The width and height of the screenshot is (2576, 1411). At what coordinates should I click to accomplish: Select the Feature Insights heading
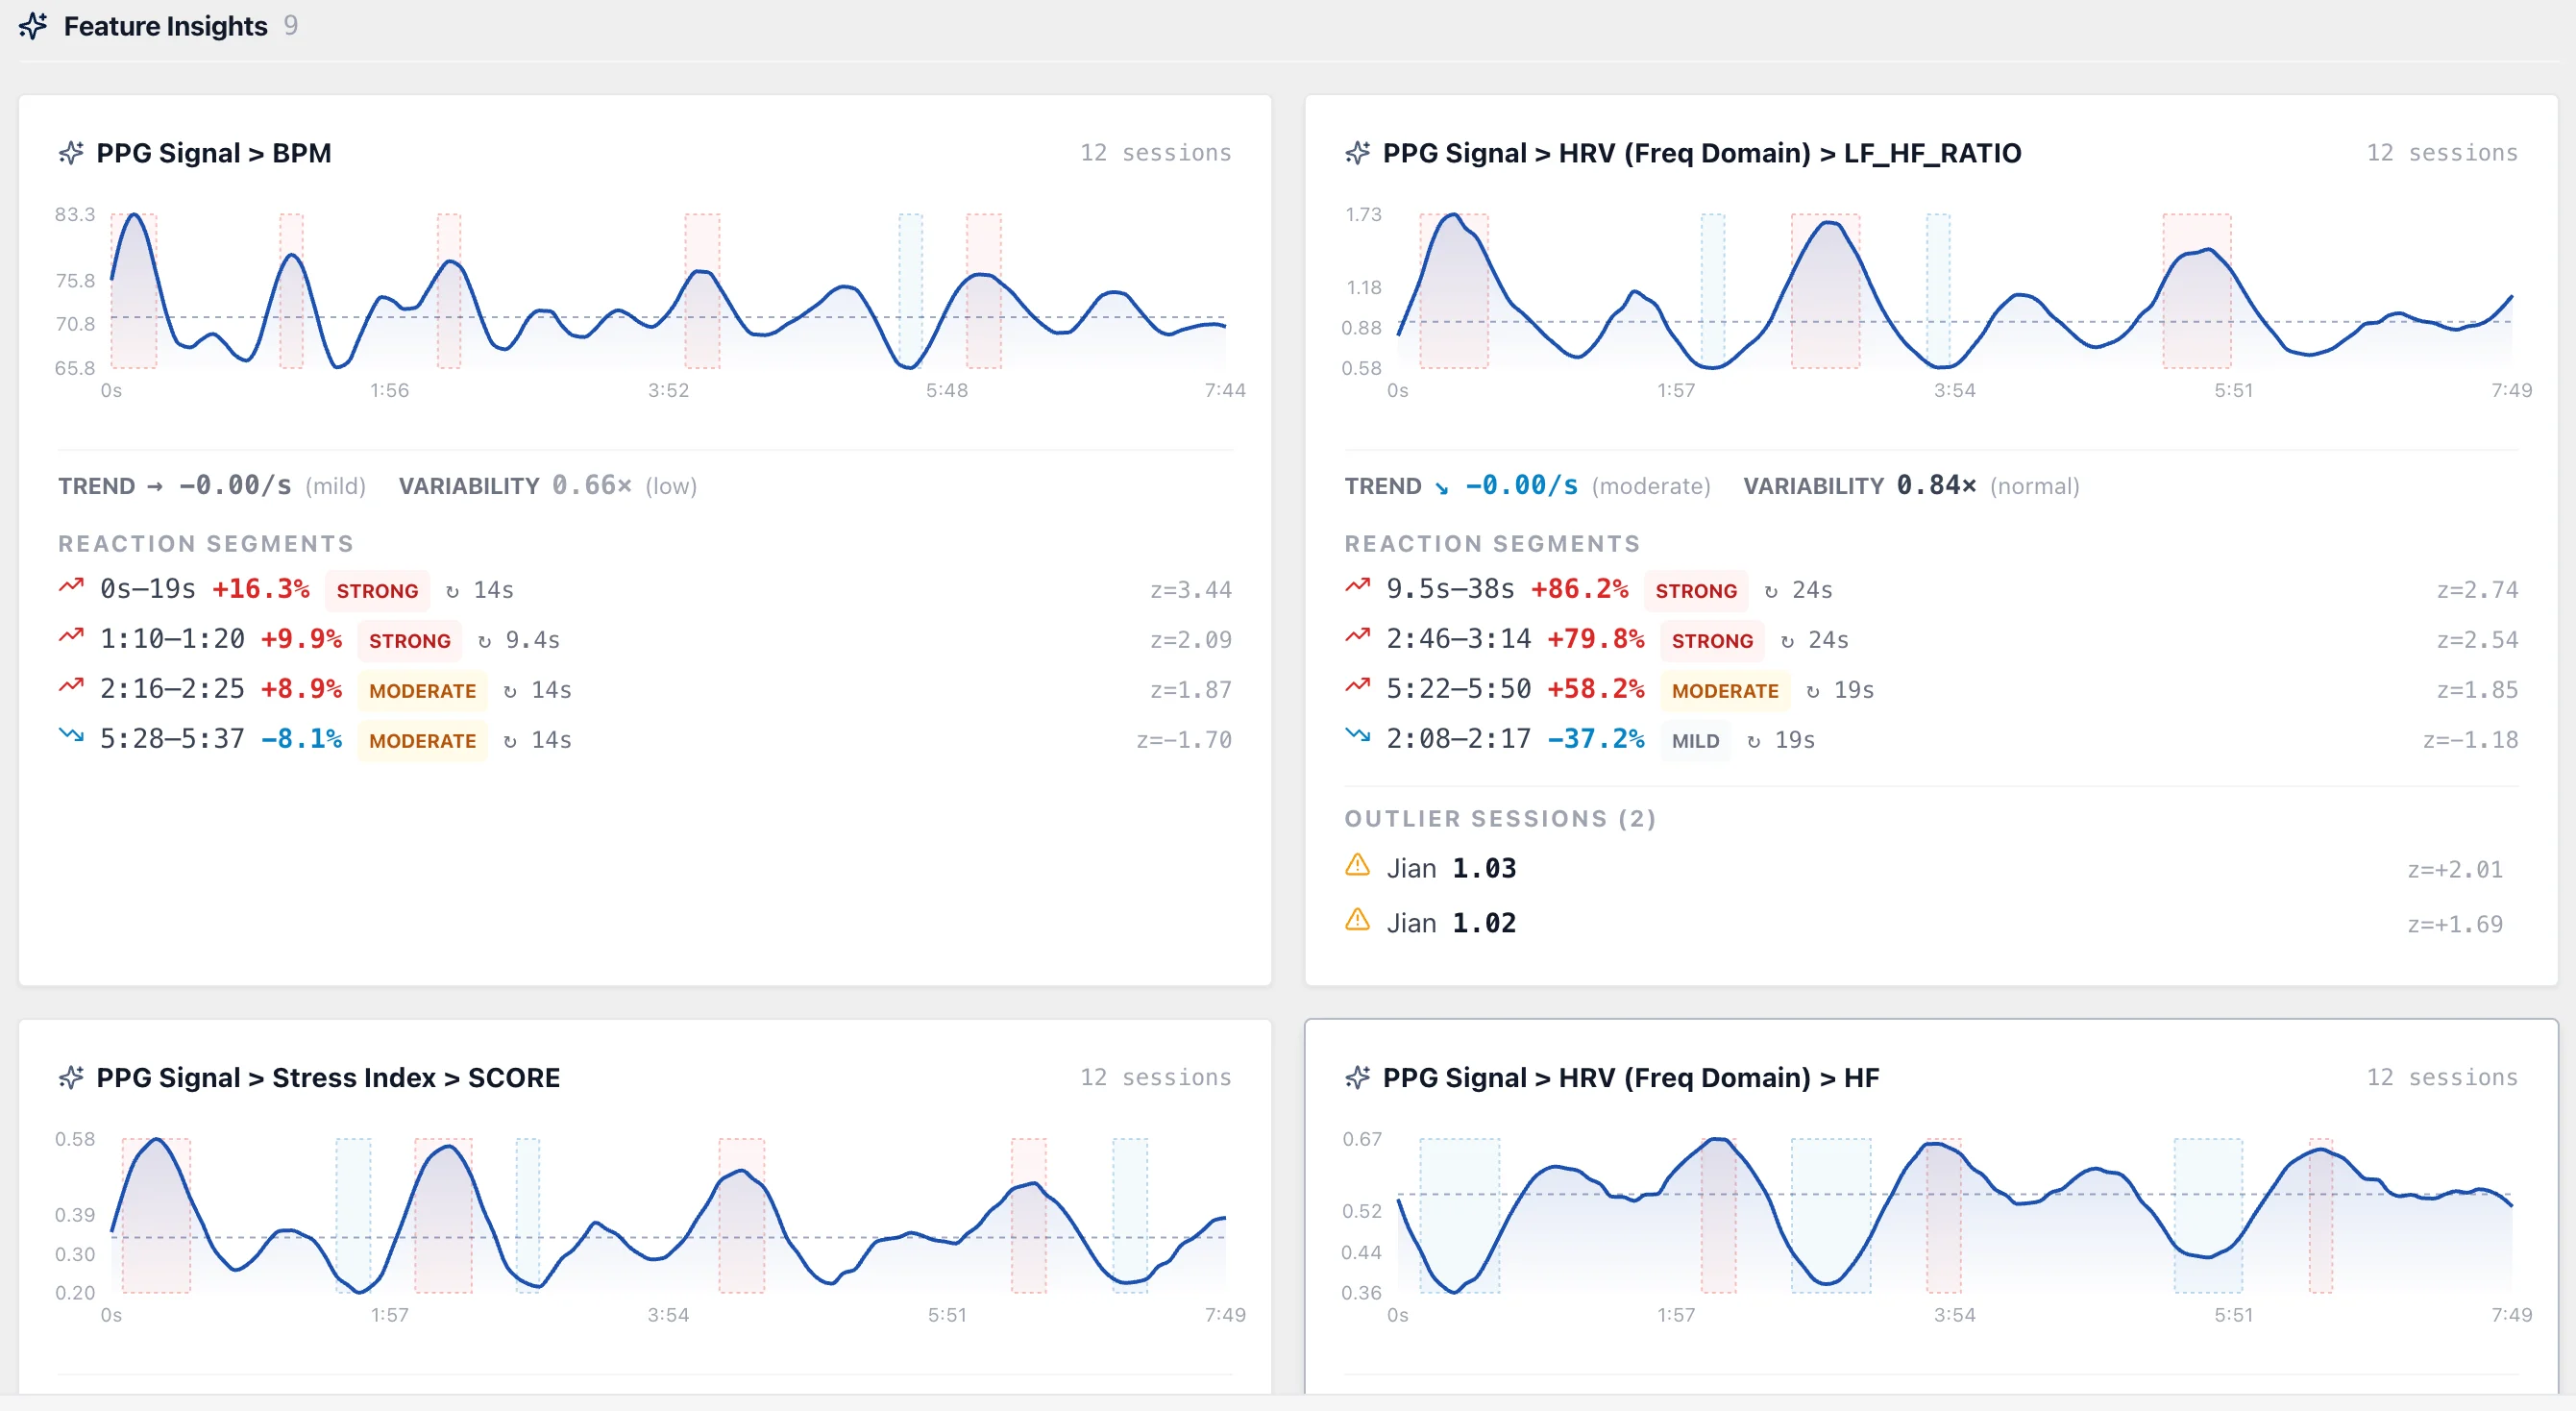pos(166,26)
